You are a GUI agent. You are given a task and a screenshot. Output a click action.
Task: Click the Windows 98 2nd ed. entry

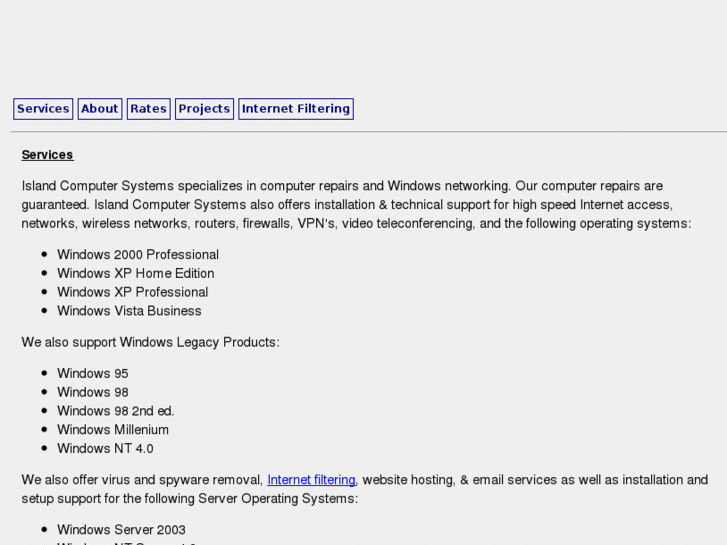tap(115, 411)
